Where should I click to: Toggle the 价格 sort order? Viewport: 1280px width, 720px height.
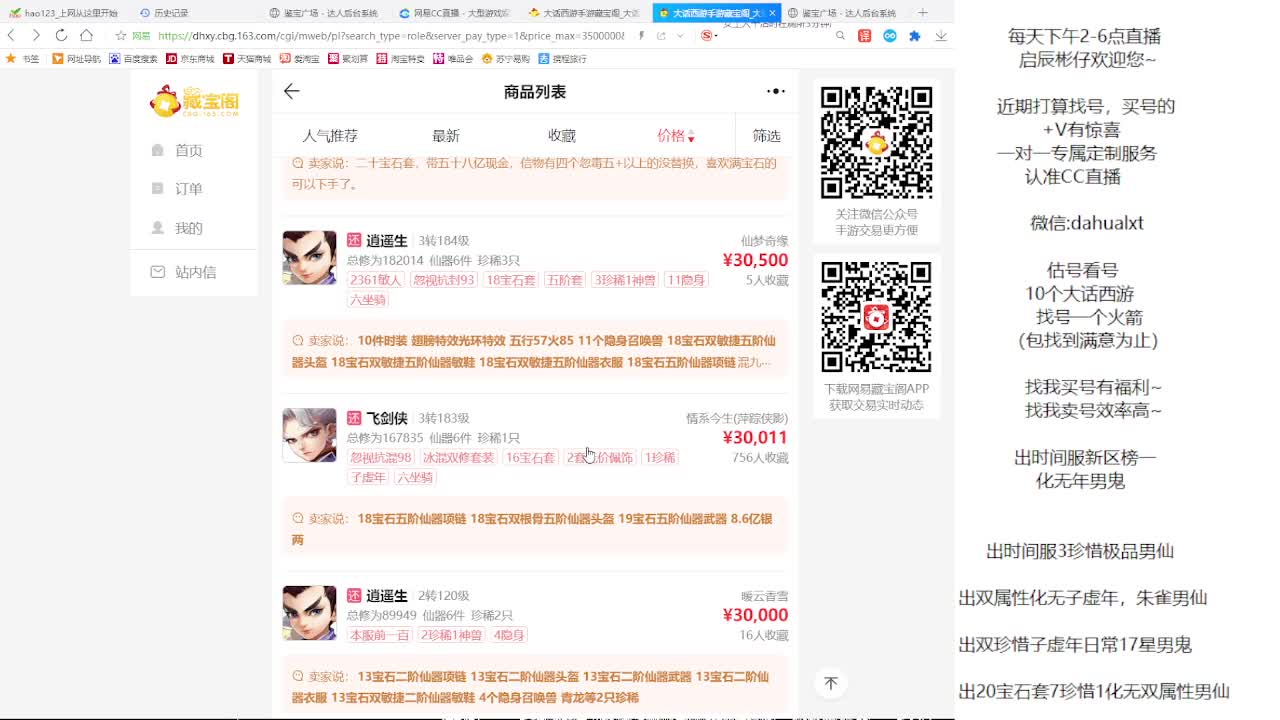pos(676,136)
